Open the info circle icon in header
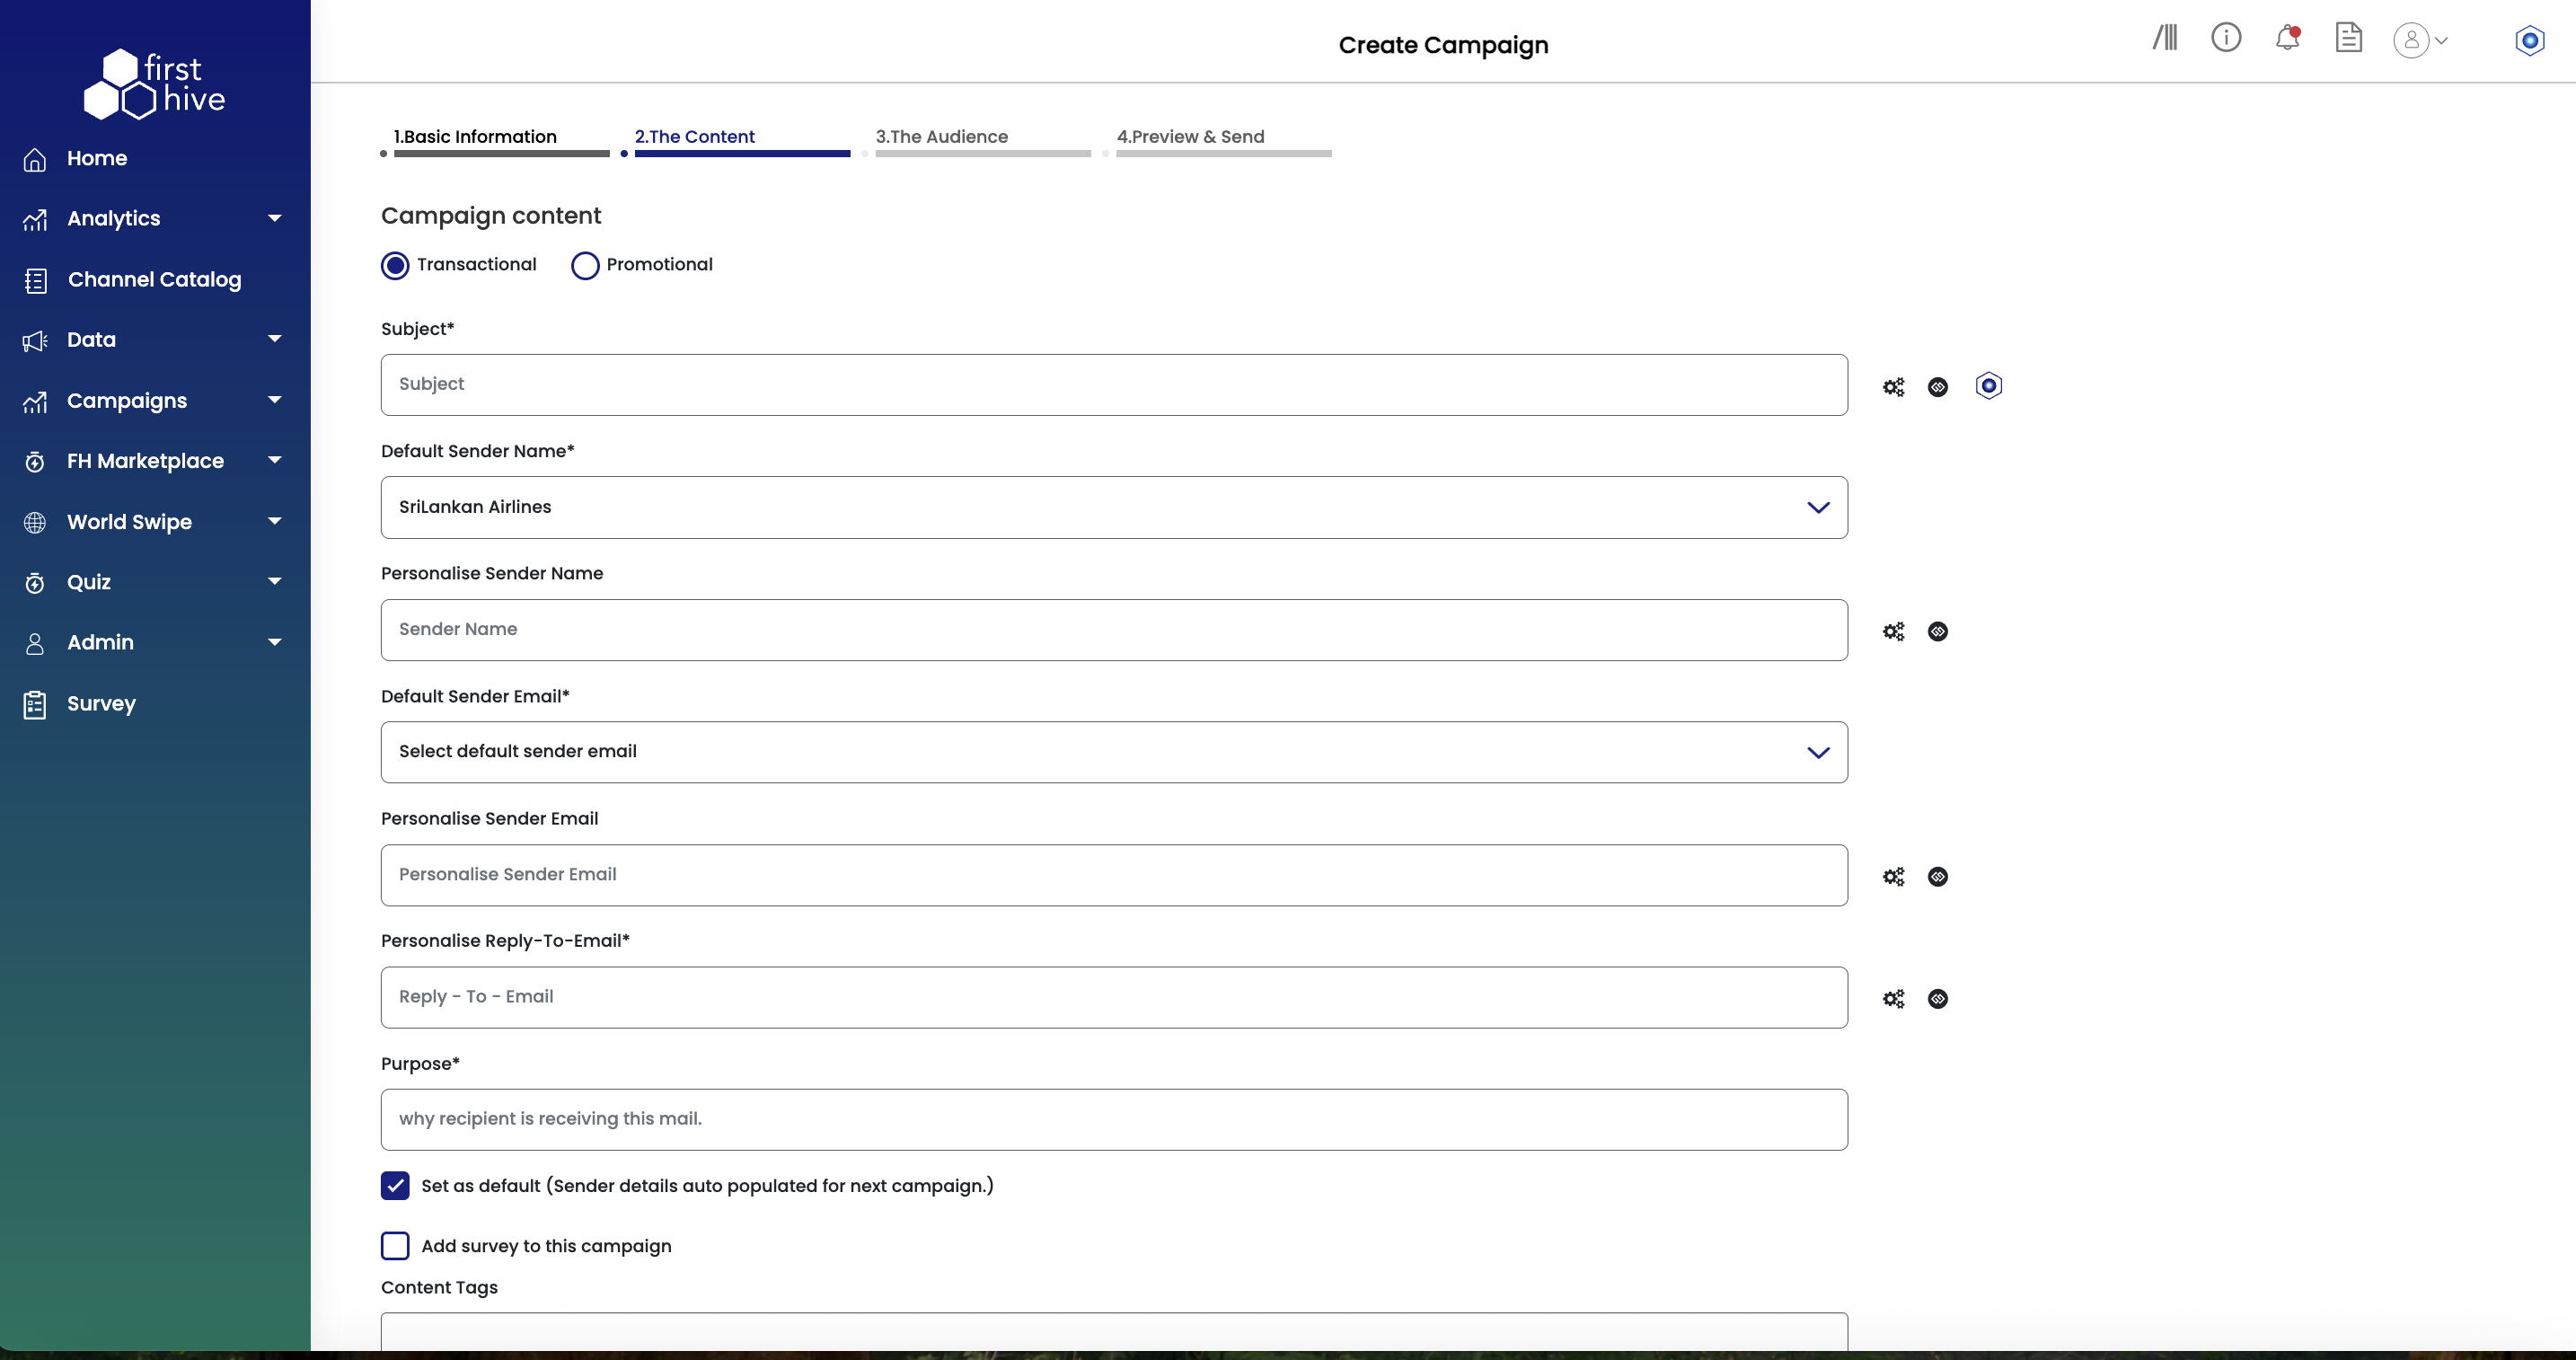The image size is (2576, 1360). [2226, 38]
